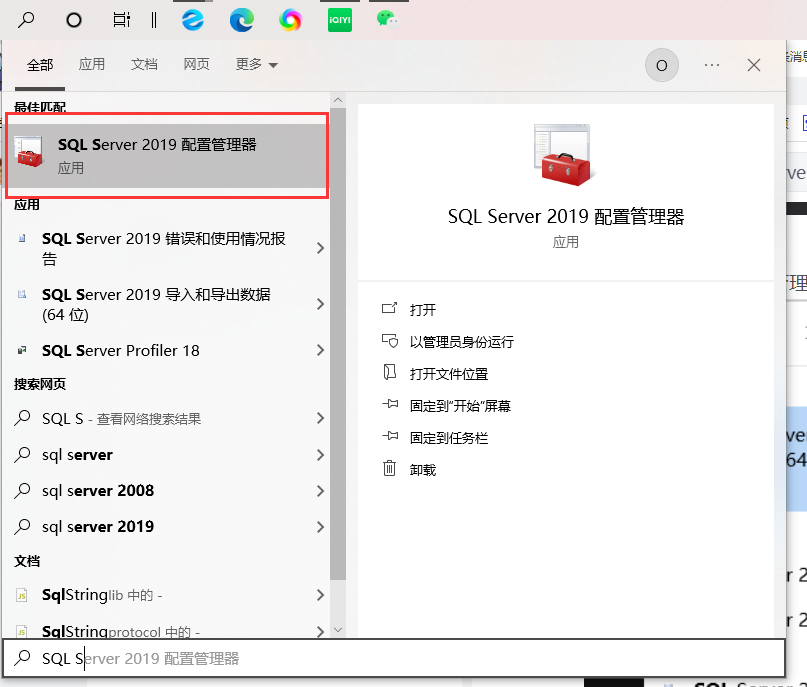Select web suggestion sql server
Viewport: 807px width, 687px height.
164,455
